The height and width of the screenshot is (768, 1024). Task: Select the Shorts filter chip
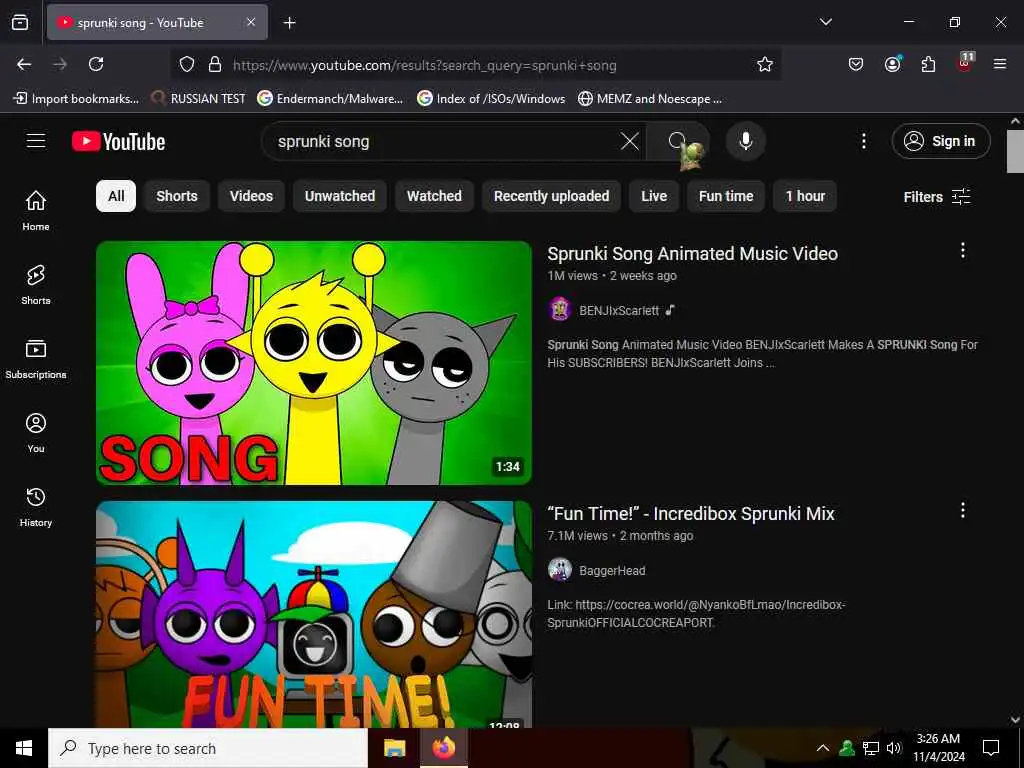click(x=177, y=196)
